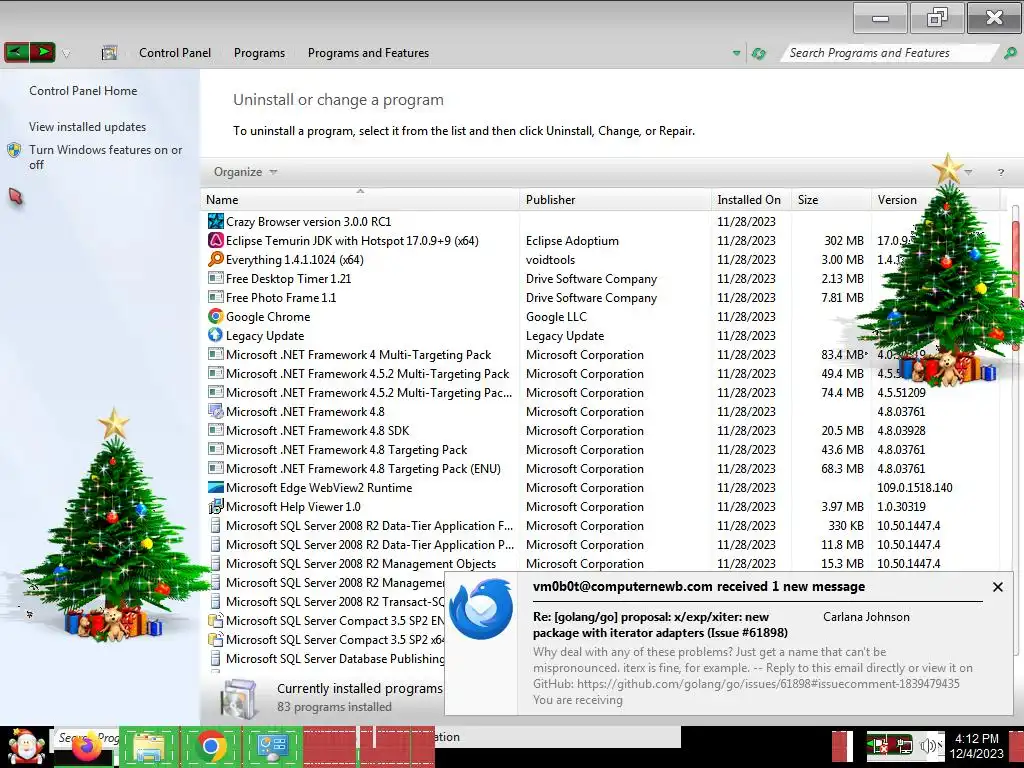Open Firefox from the taskbar
The image size is (1024, 768).
click(86, 746)
